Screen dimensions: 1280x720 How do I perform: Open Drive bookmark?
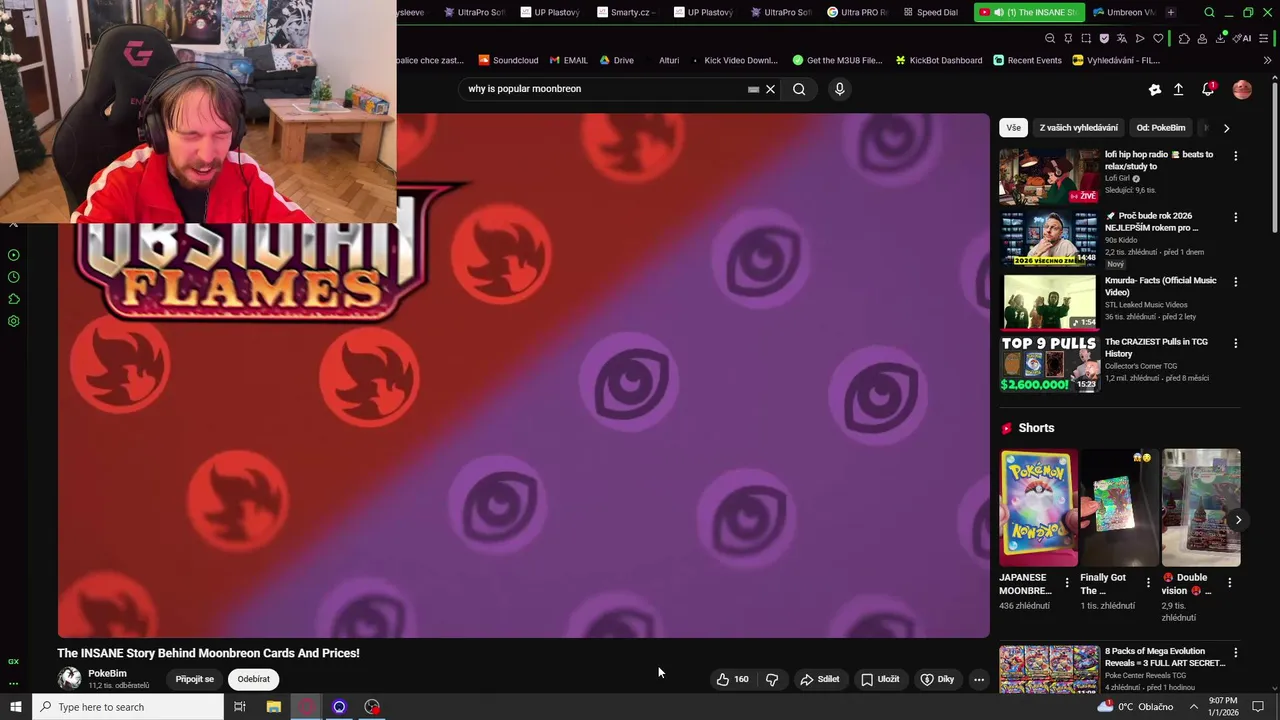coord(616,60)
